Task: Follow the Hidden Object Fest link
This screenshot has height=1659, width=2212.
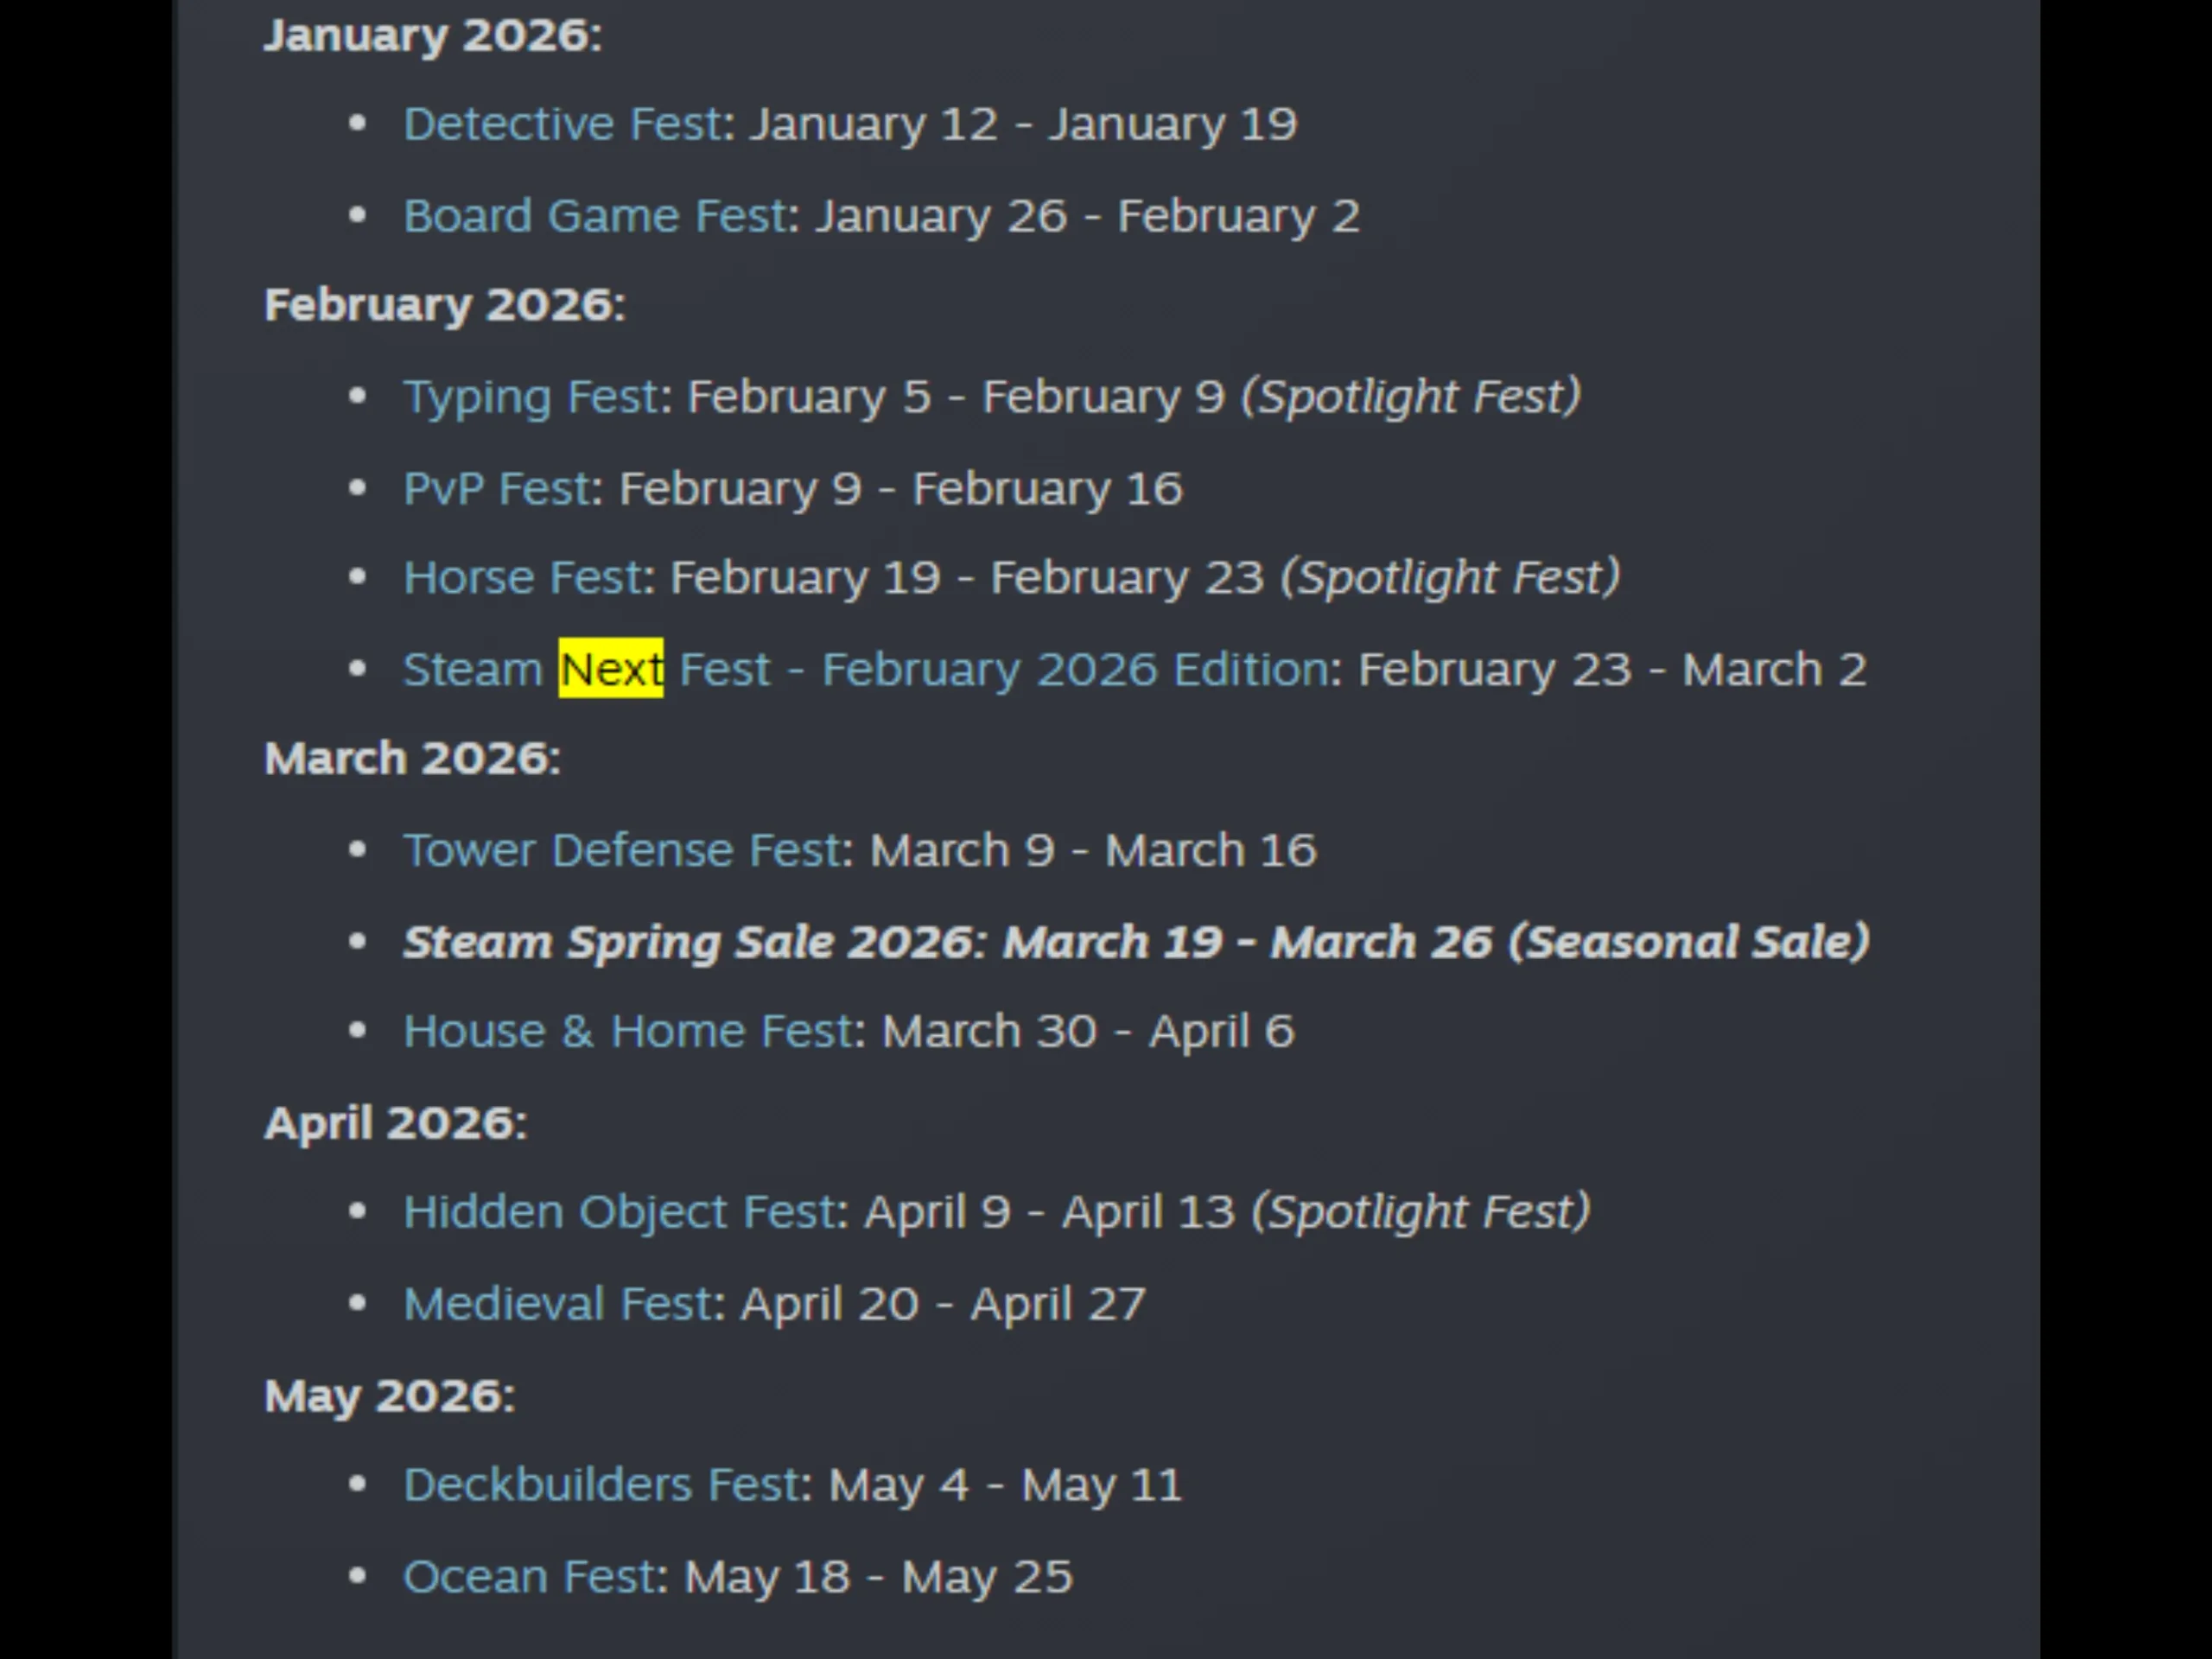Action: tap(619, 1212)
